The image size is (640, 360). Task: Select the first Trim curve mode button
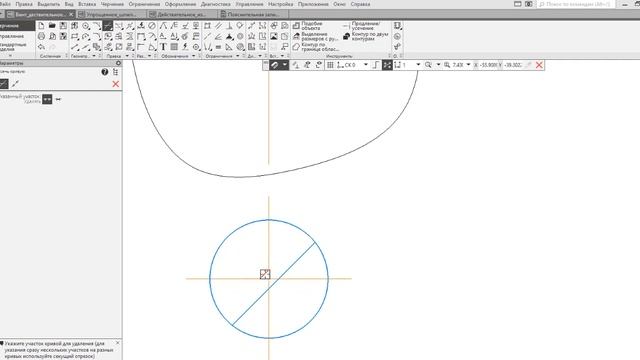pyautogui.click(x=4, y=84)
